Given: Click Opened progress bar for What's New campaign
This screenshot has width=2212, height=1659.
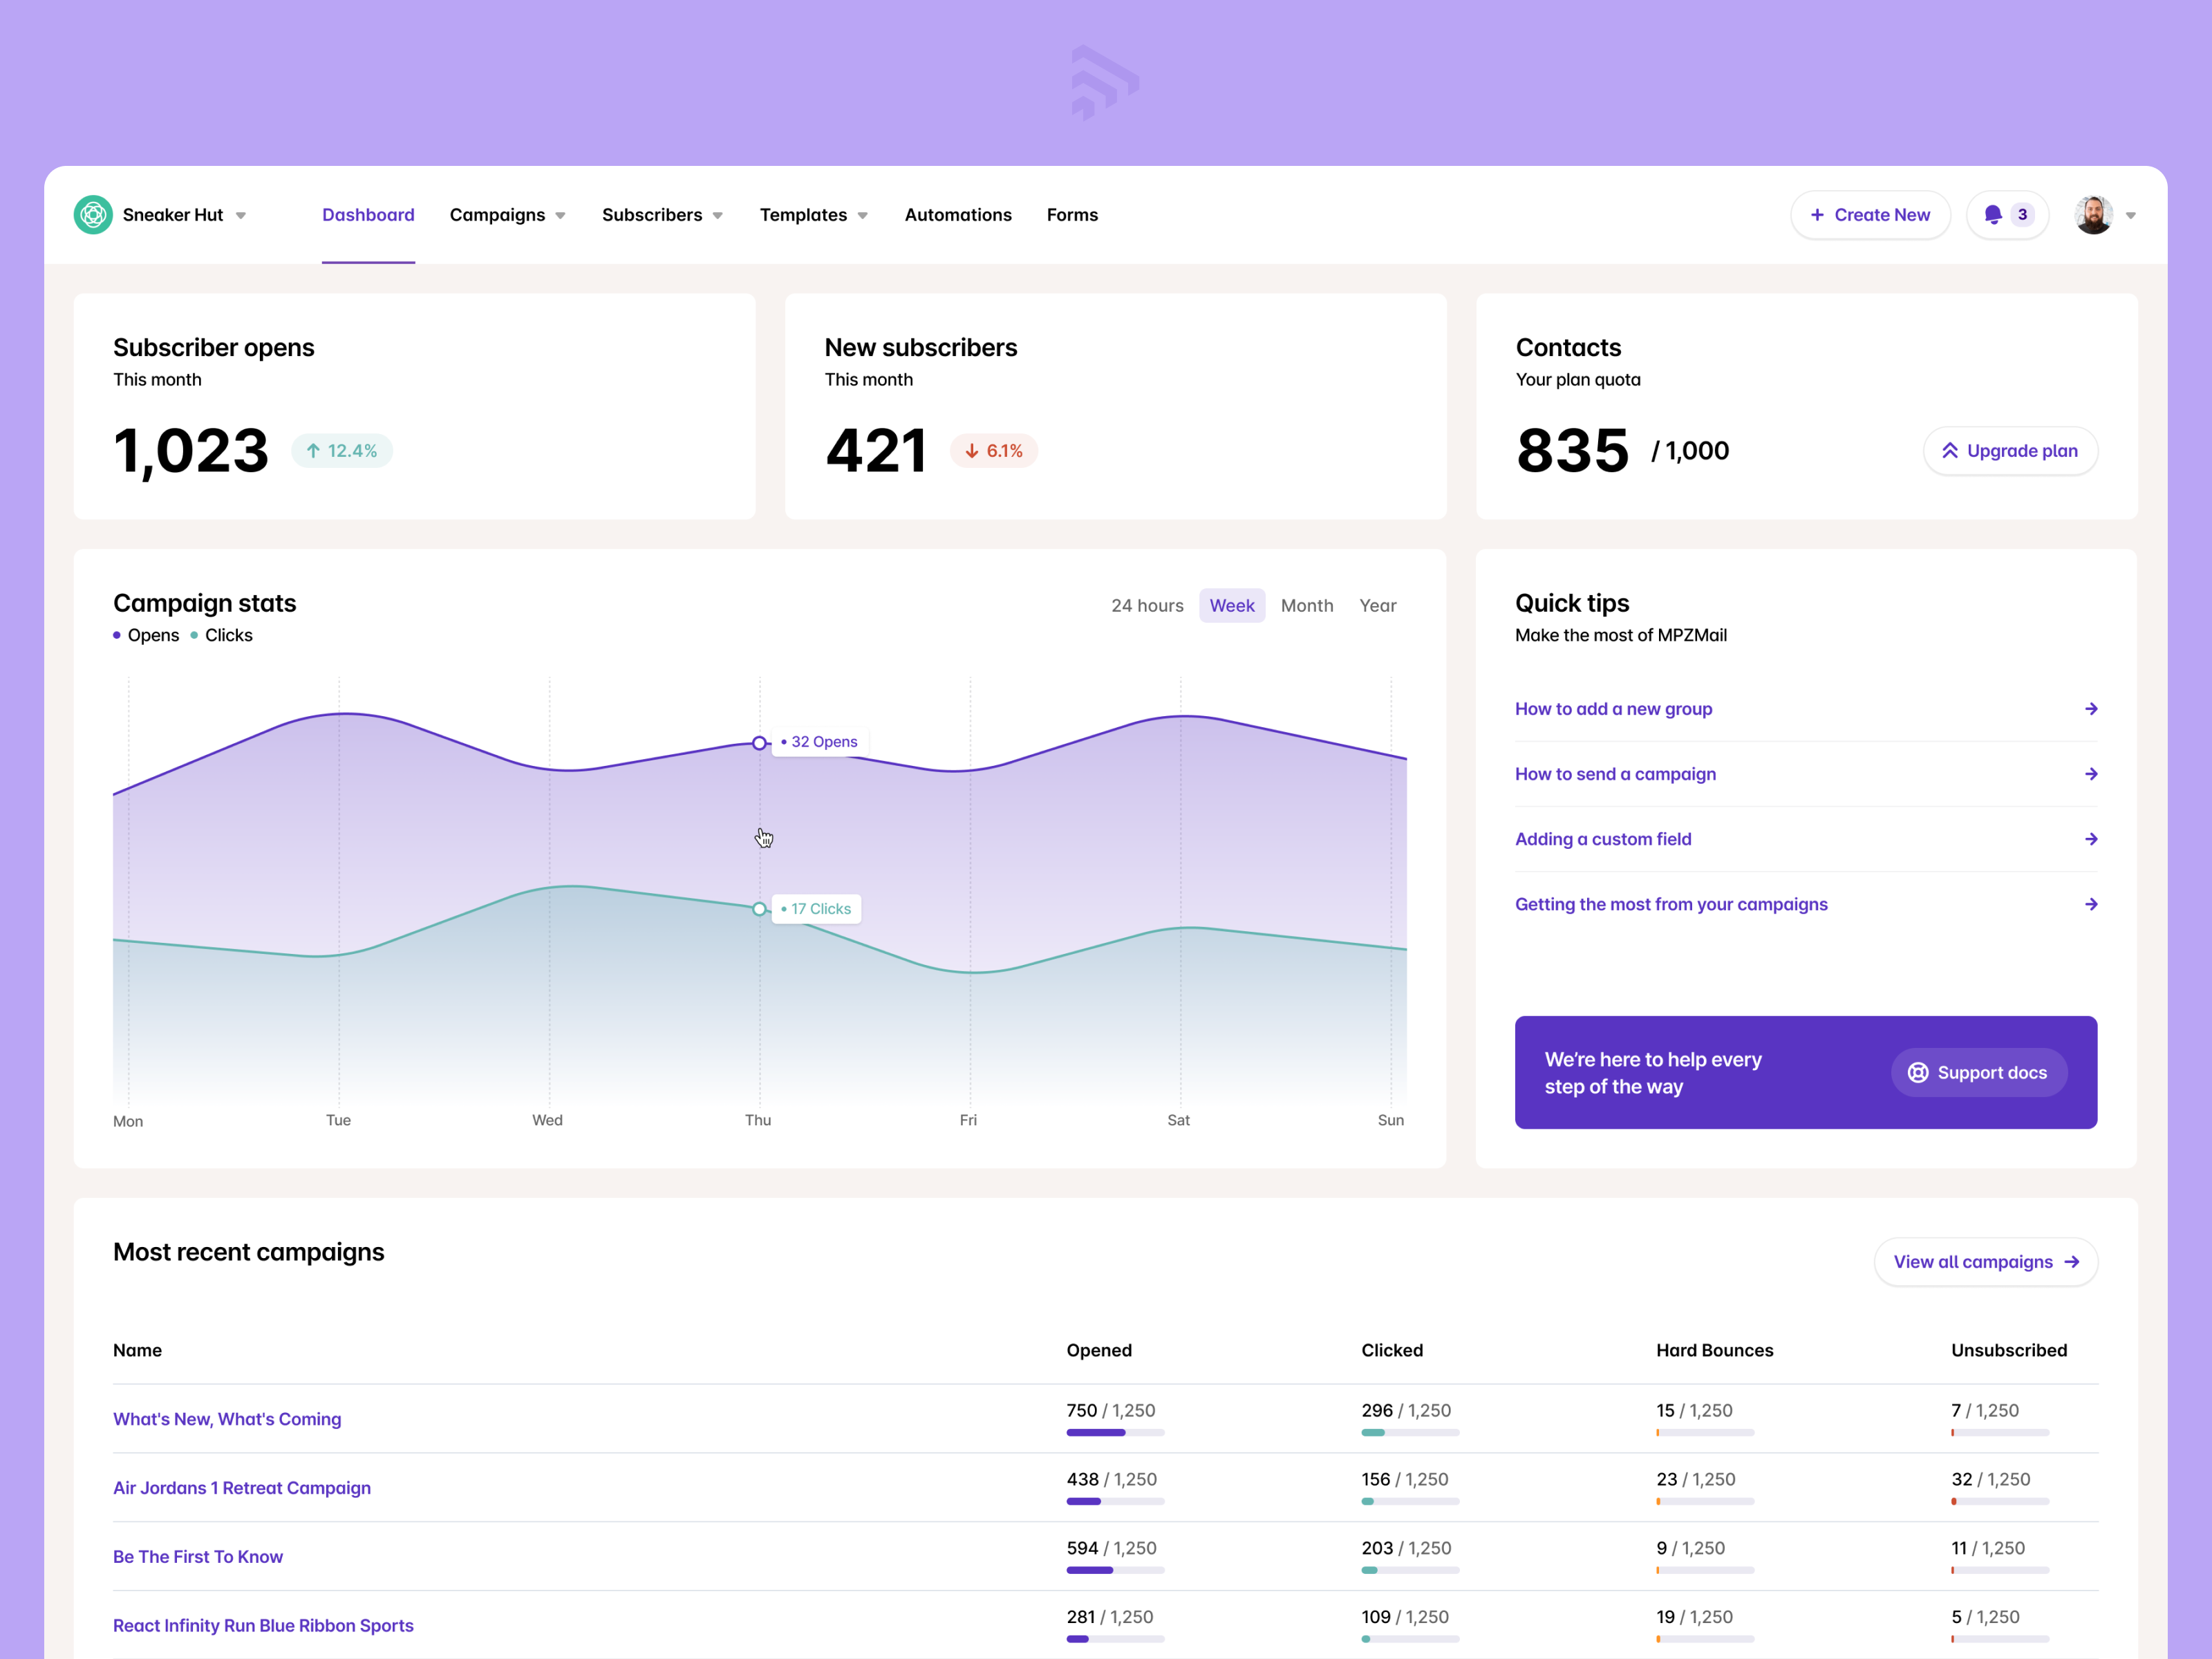Looking at the screenshot, I should pyautogui.click(x=1114, y=1433).
